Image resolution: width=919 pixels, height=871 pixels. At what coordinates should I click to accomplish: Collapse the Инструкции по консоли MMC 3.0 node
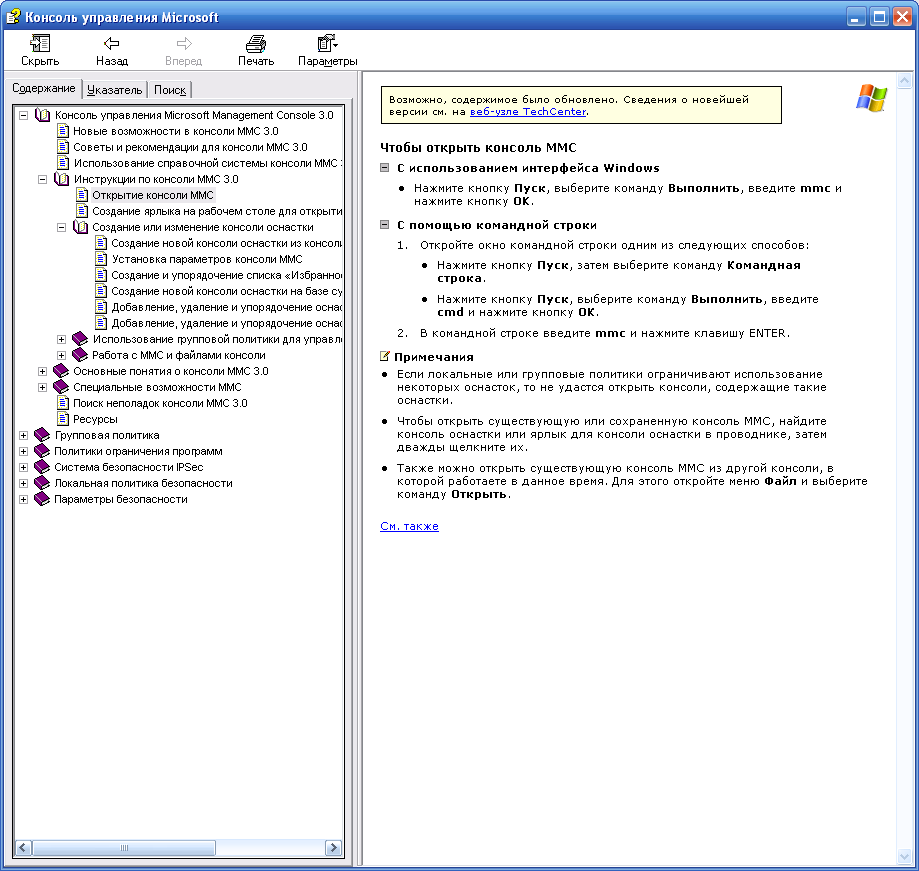[x=42, y=179]
